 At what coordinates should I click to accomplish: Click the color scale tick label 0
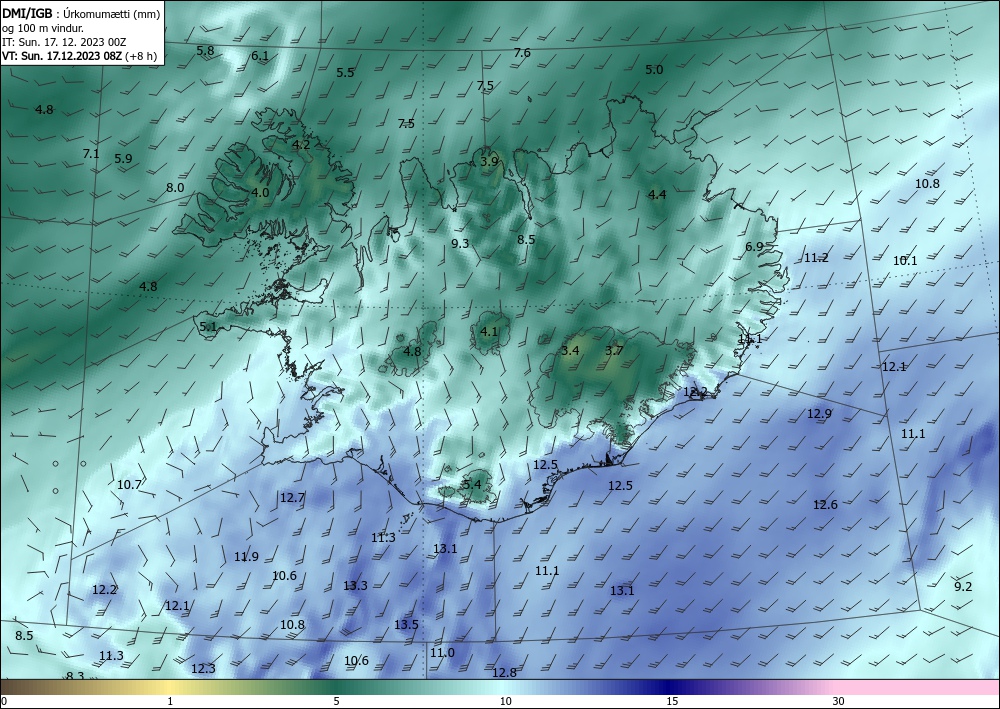tap(4, 702)
